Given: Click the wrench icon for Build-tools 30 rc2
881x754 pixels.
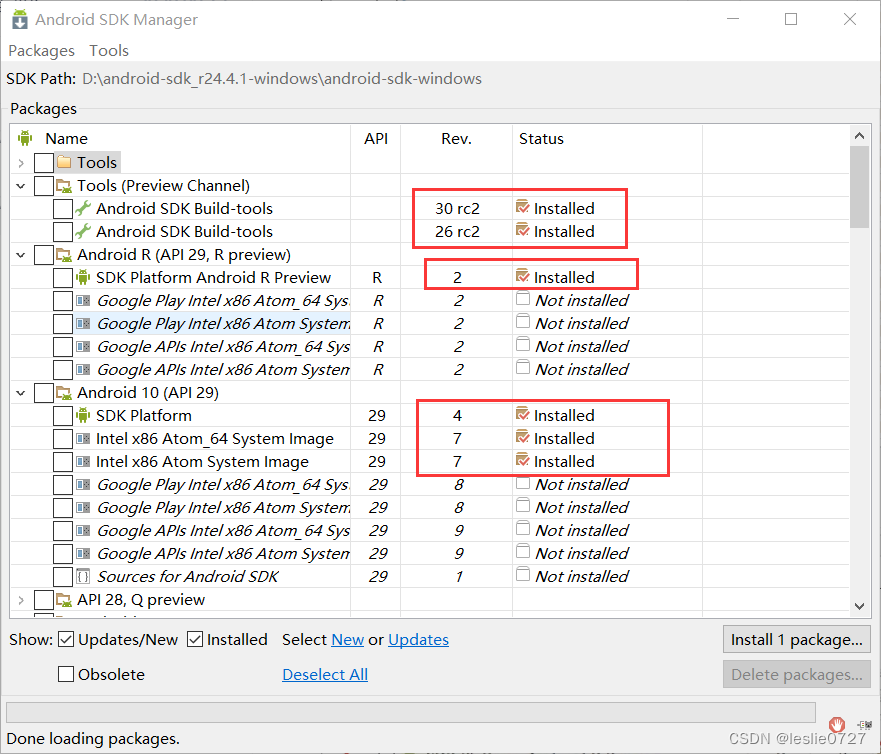Looking at the screenshot, I should (83, 208).
